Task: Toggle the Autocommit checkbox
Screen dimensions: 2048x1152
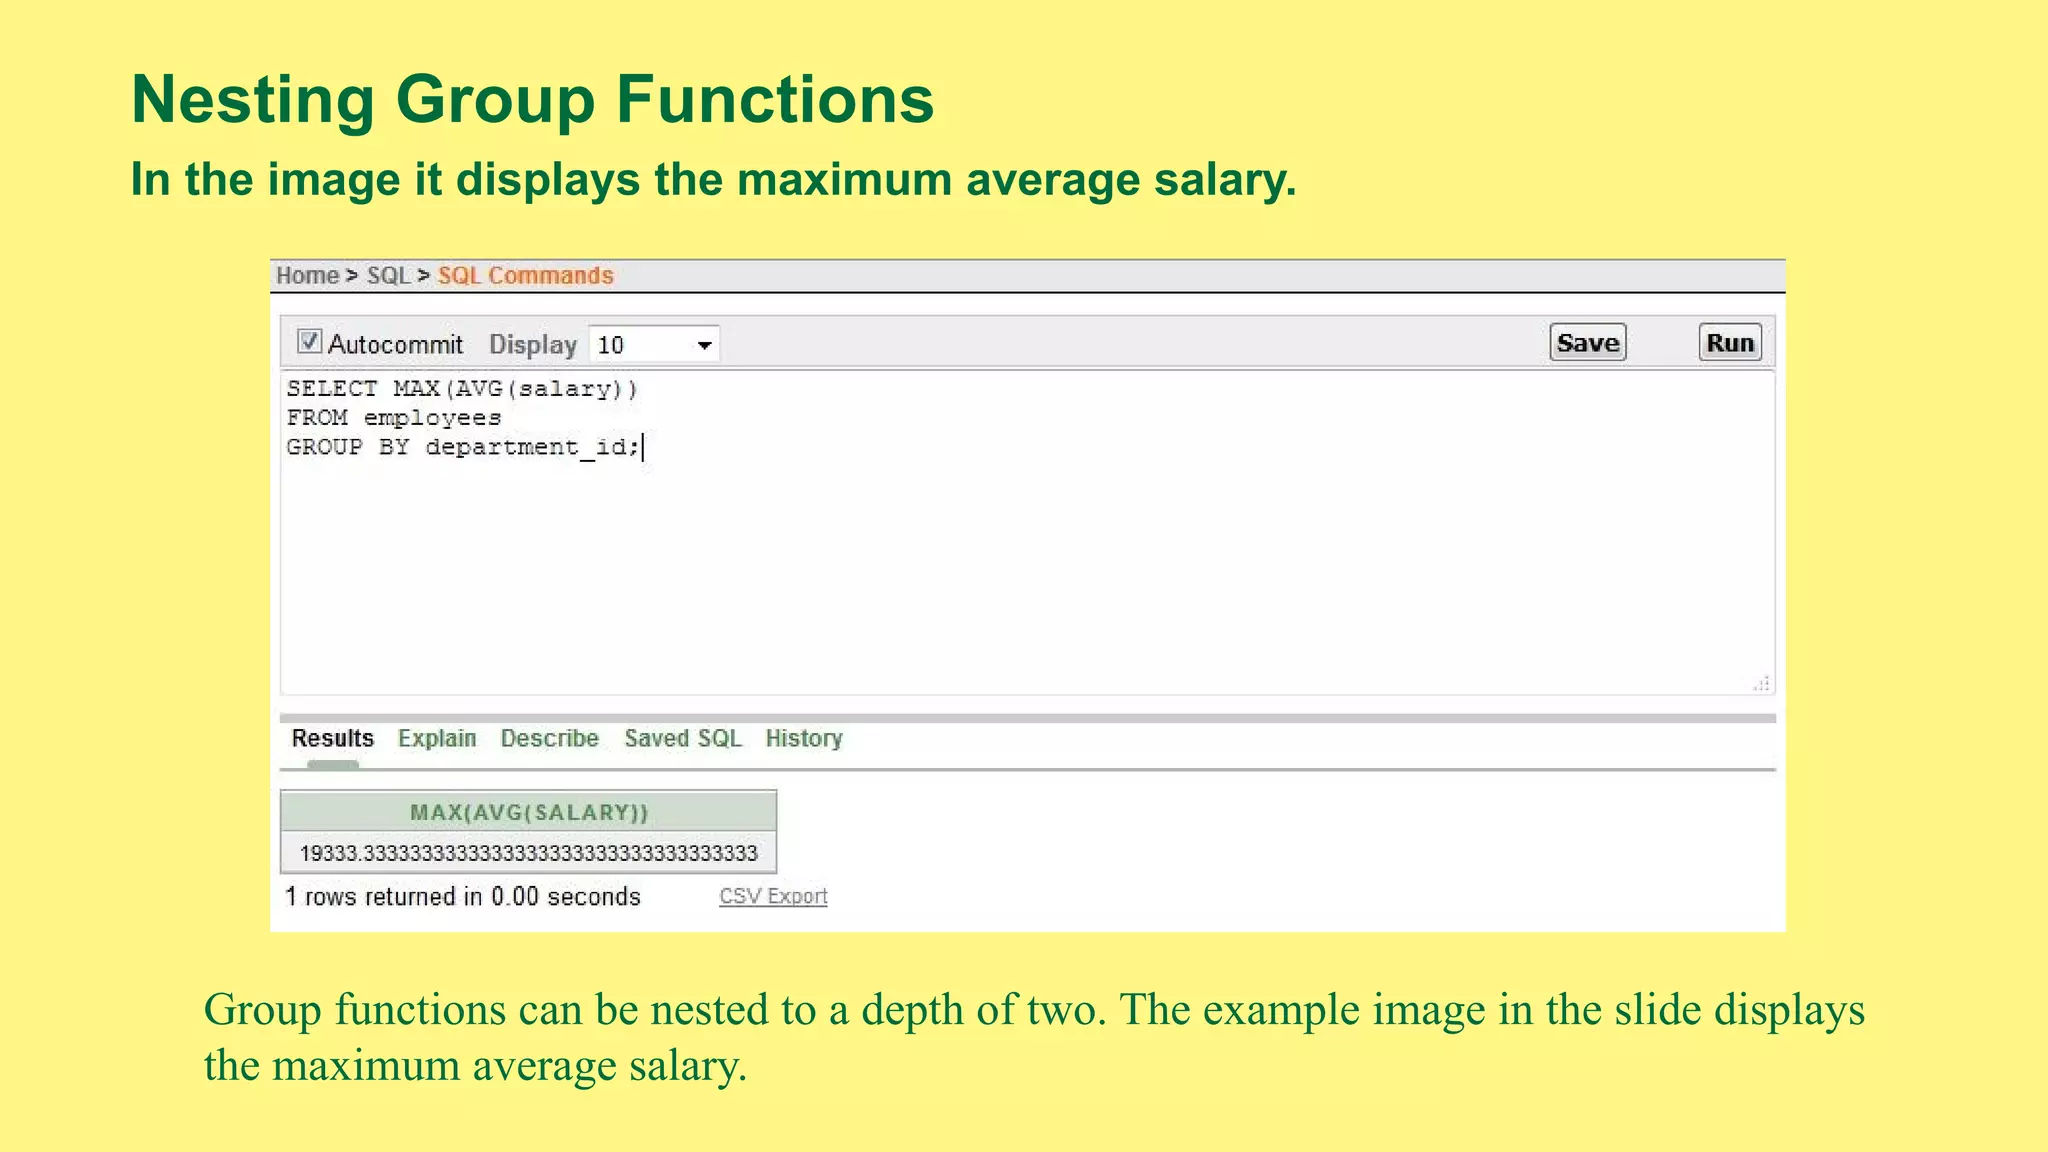Action: point(310,342)
